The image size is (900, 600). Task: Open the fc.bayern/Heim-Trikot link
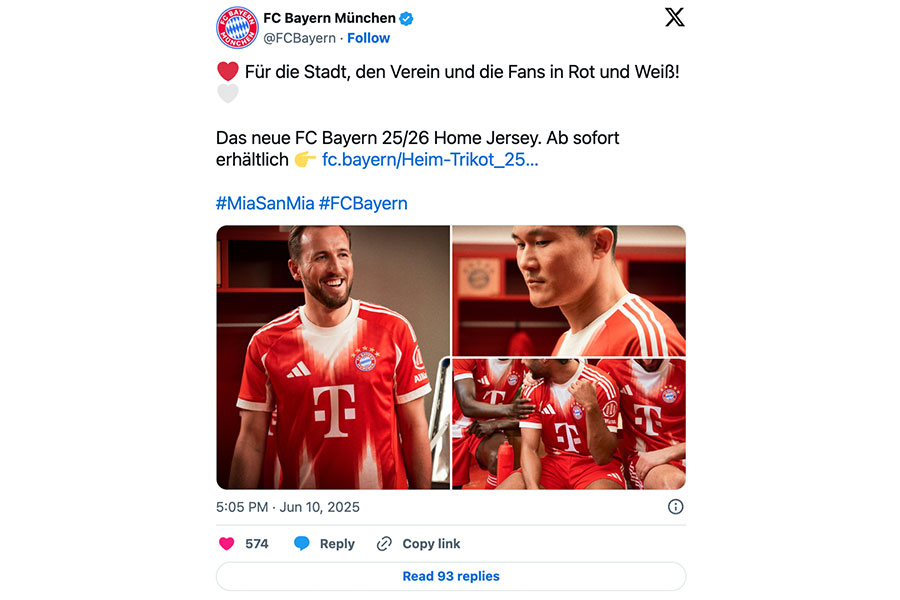(x=430, y=159)
